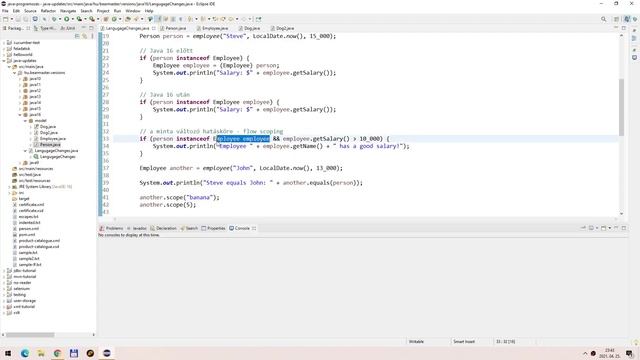
Task: Open Edge from the Windows taskbar
Action: pos(24,353)
